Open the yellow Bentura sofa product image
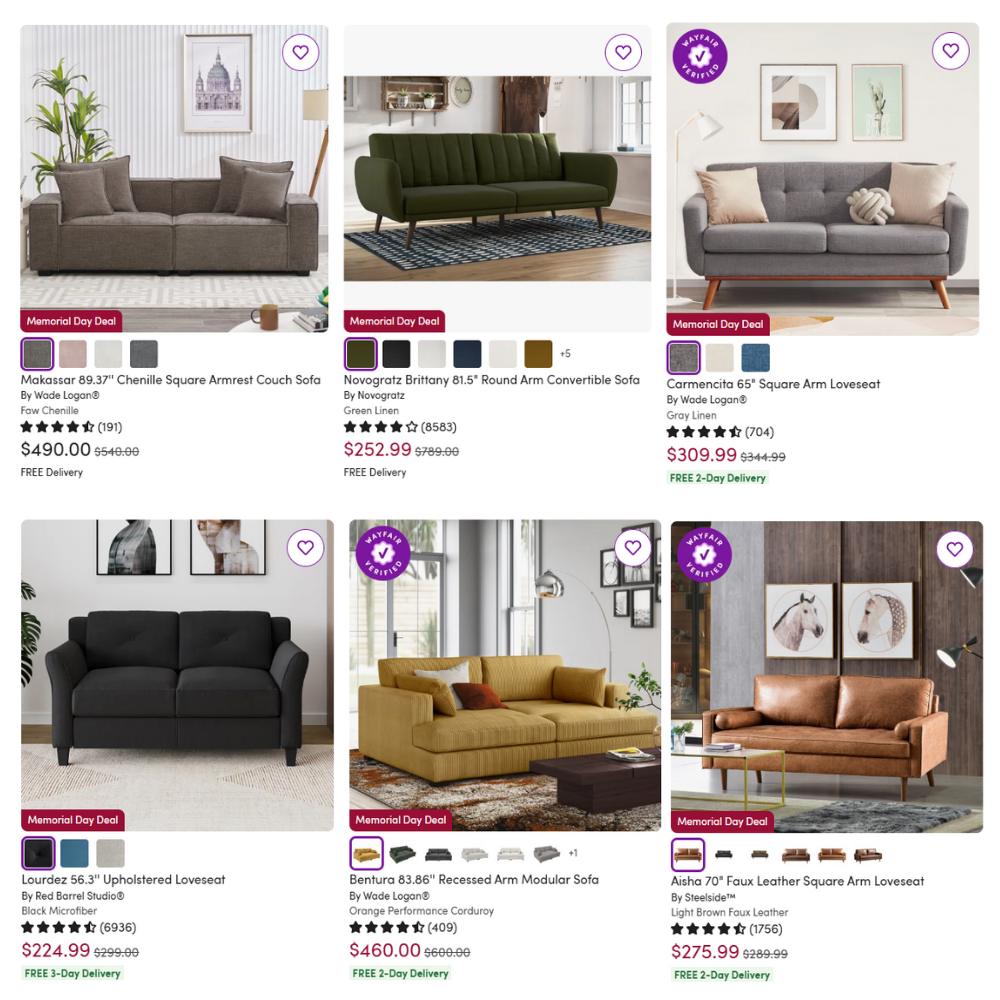The height and width of the screenshot is (1000, 1000). point(504,675)
